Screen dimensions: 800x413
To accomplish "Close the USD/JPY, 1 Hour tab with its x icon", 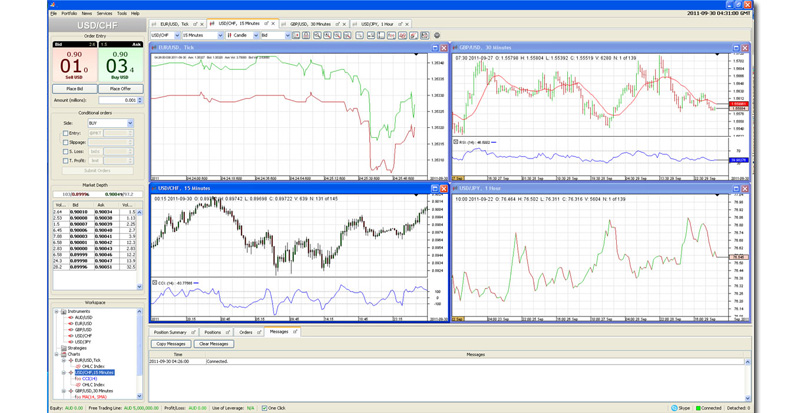I will pyautogui.click(x=407, y=24).
